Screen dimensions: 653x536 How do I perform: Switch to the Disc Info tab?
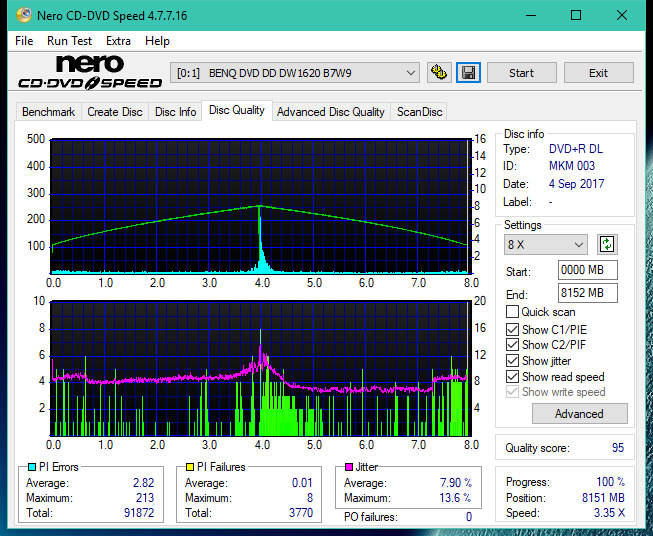click(x=175, y=112)
